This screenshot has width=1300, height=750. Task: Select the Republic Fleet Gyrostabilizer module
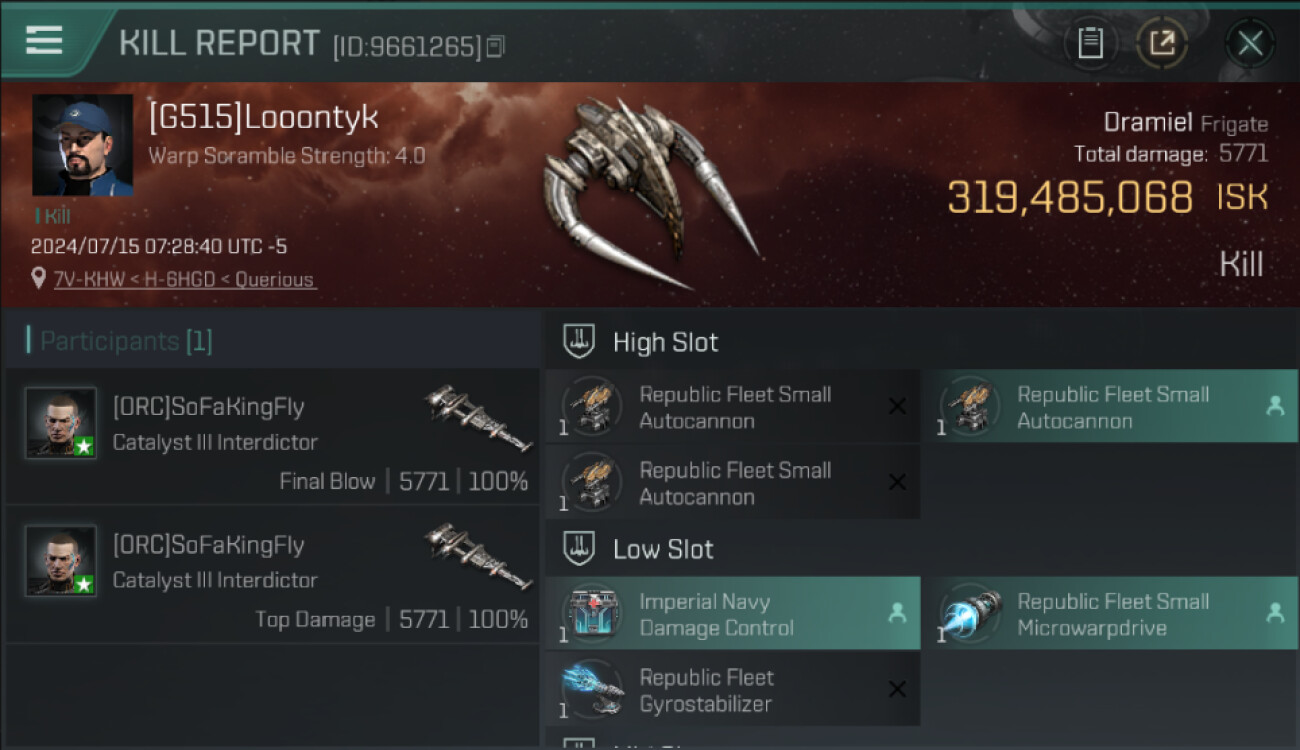(733, 690)
